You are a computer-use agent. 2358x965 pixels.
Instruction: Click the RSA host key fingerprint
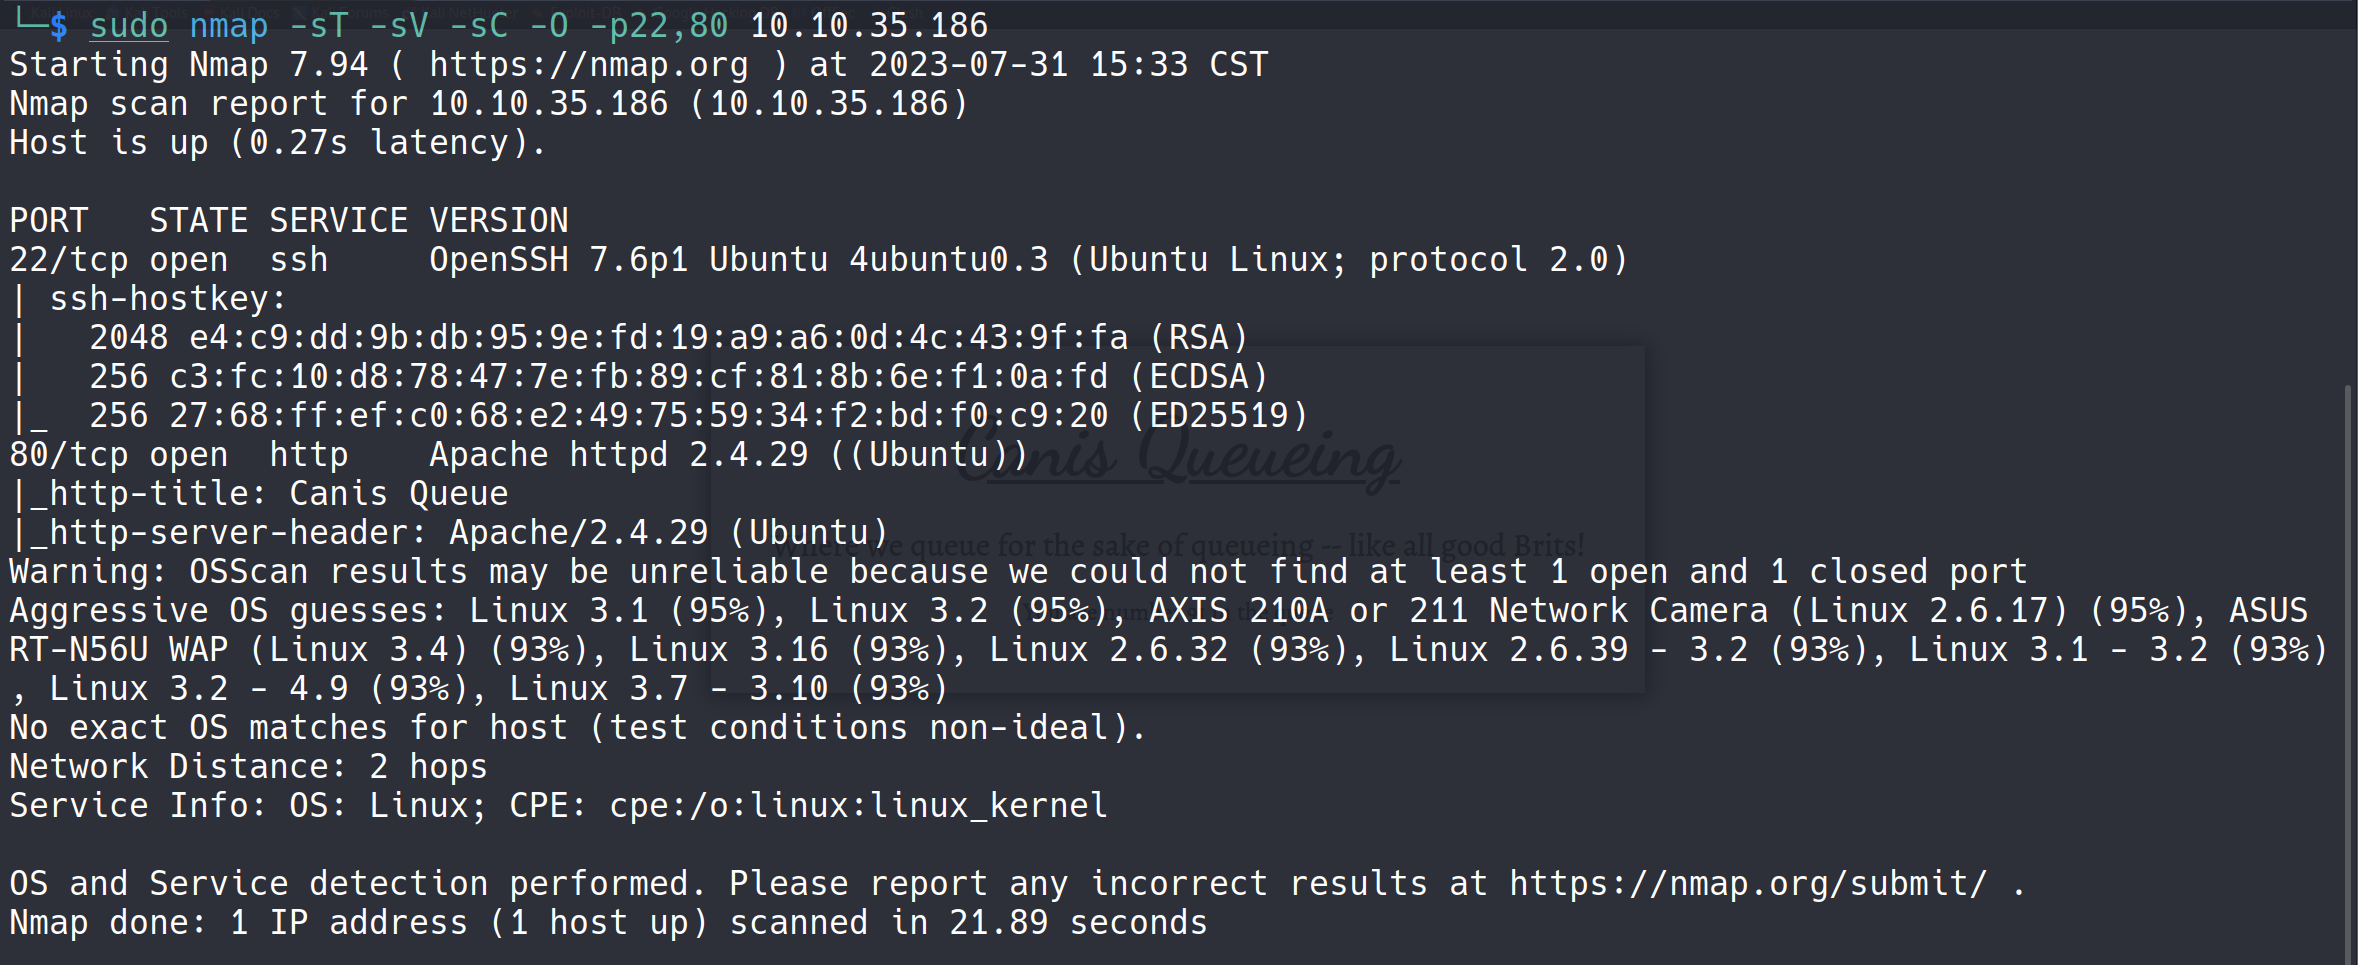658,338
